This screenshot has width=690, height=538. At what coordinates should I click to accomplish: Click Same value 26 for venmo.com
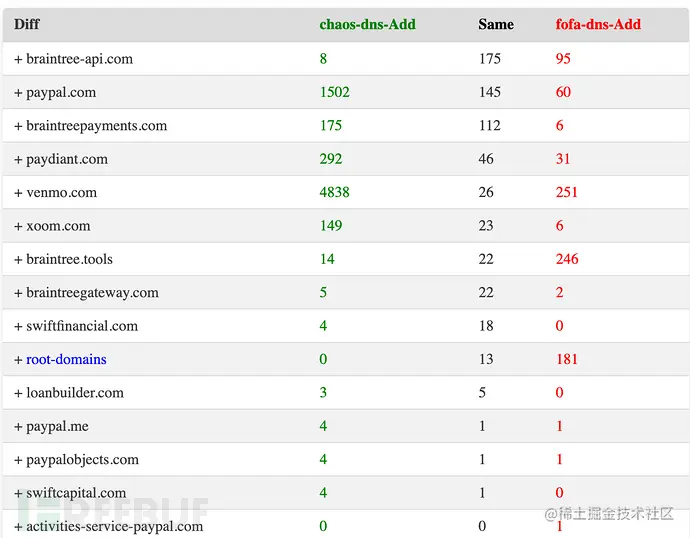click(x=486, y=193)
